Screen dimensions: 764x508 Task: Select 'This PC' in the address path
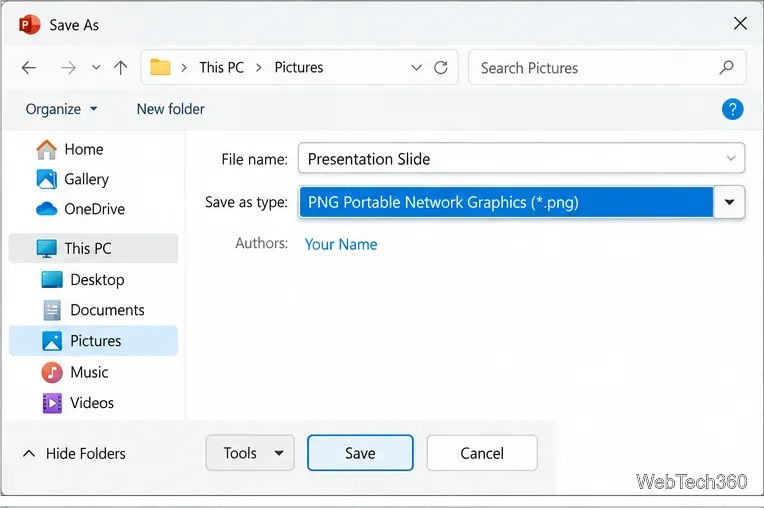221,67
